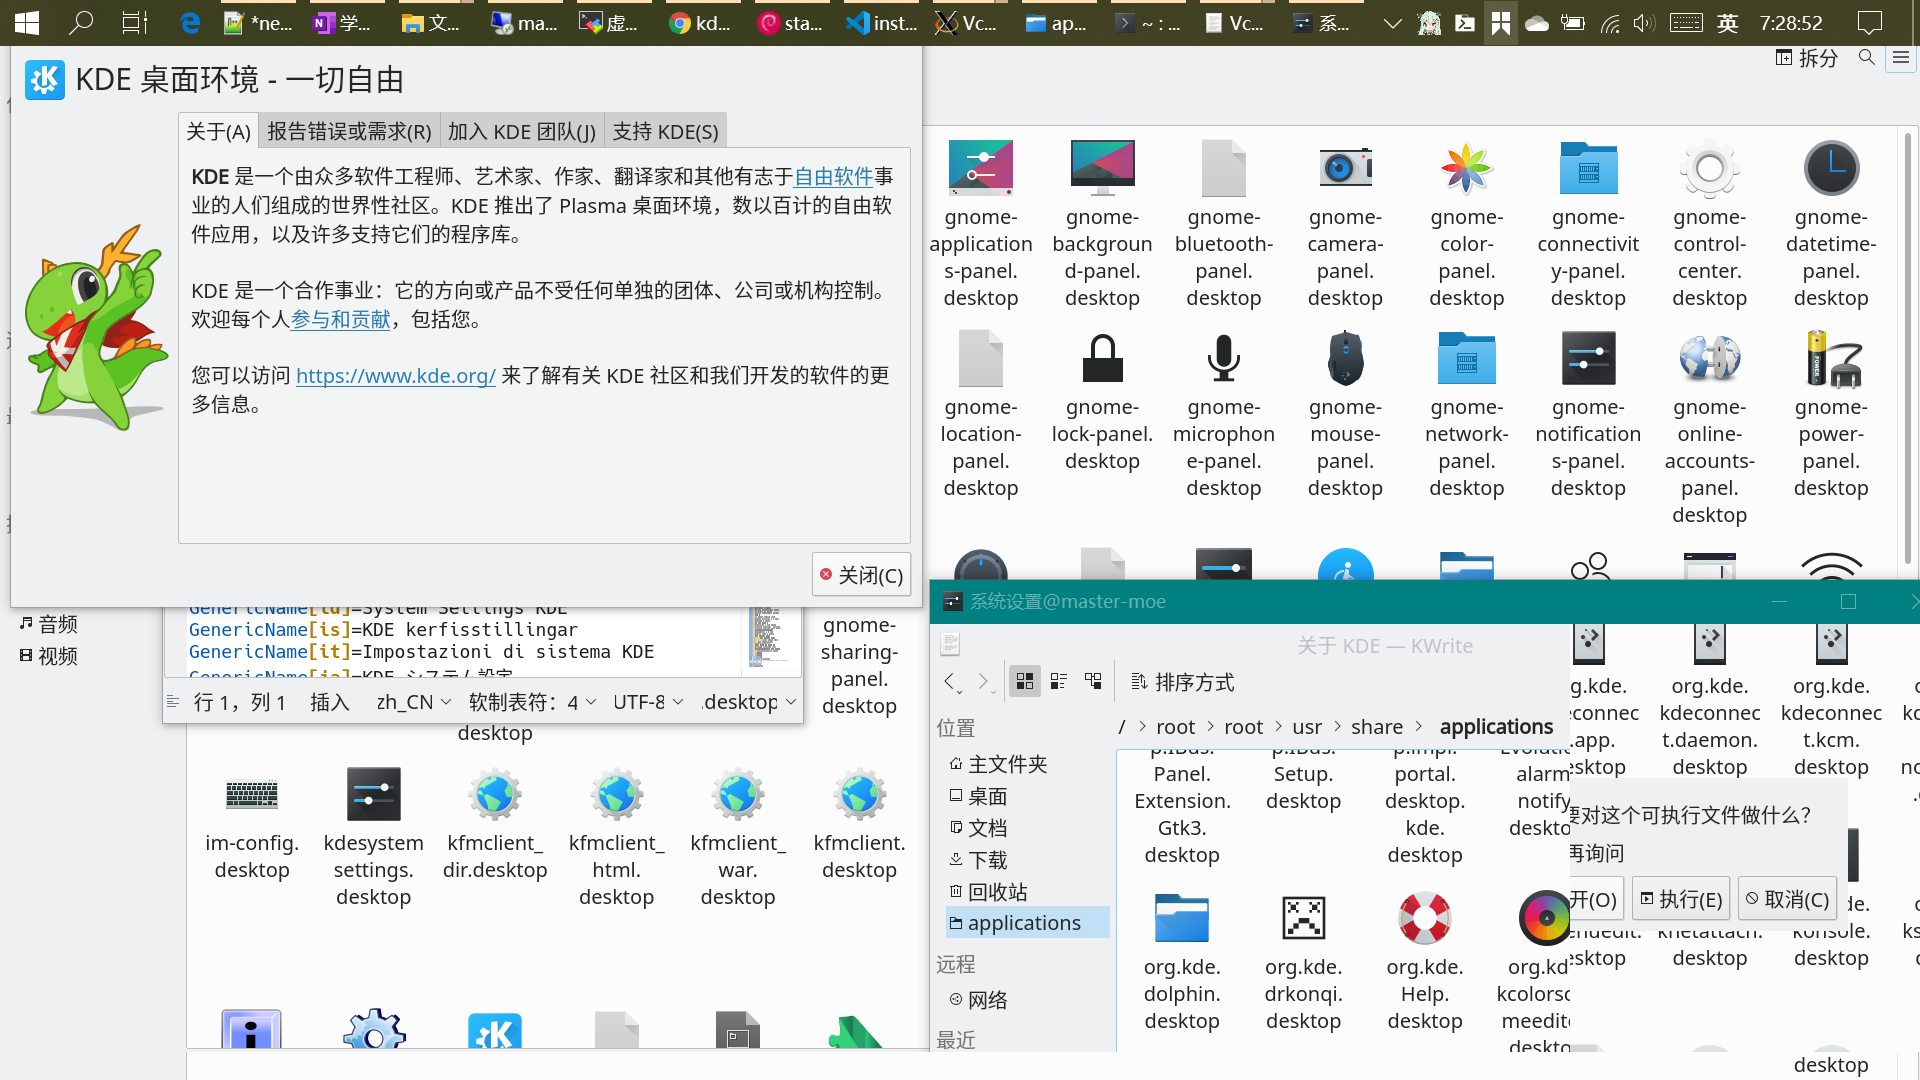Select gnome-color-panel.desktop icon
The image size is (1920, 1080).
1466,168
